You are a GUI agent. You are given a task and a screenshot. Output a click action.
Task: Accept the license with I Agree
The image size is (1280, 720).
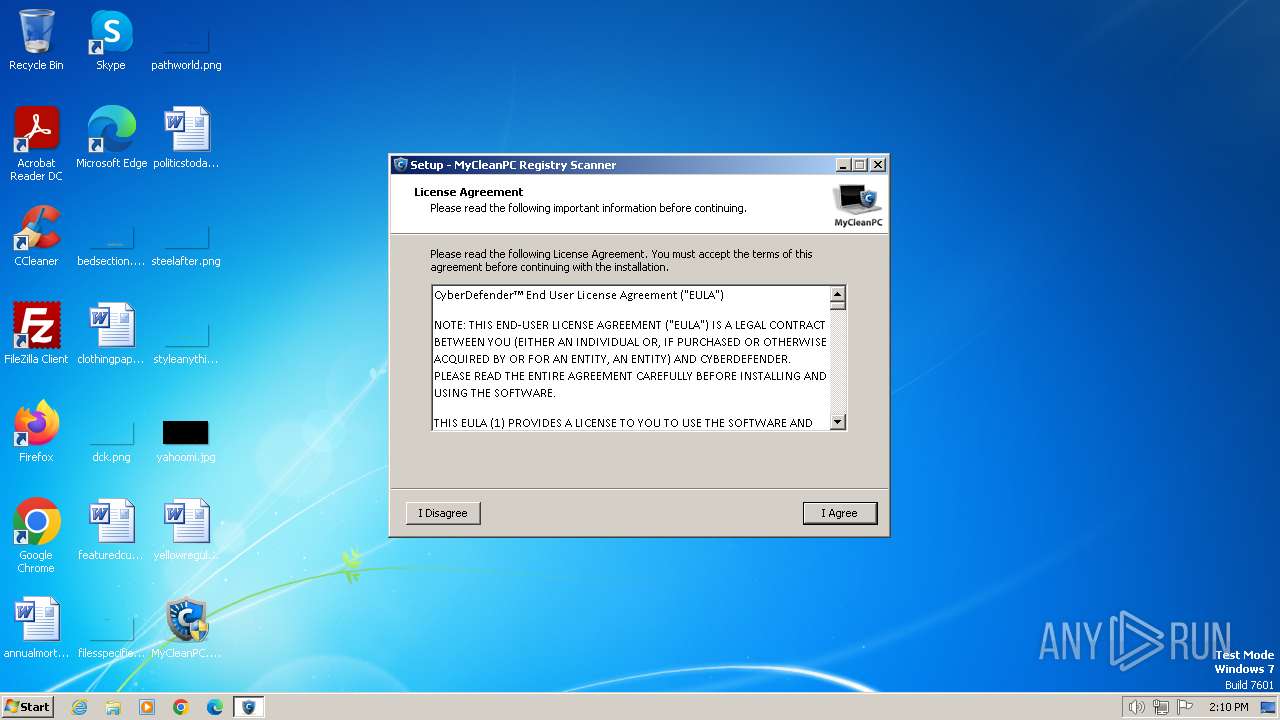click(840, 513)
